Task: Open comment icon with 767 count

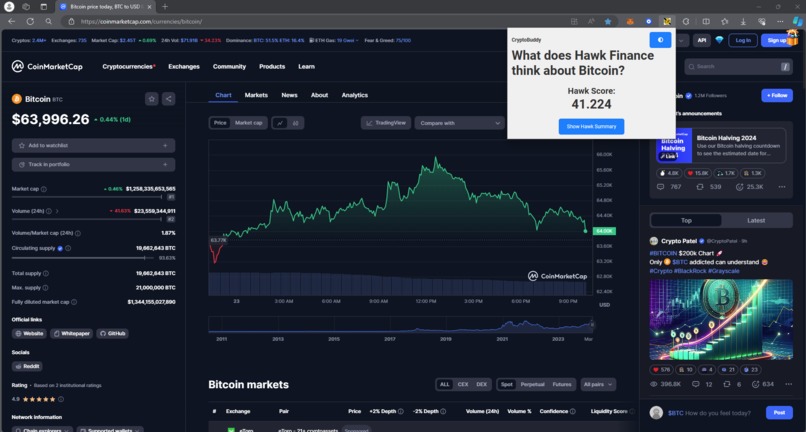Action: point(661,187)
